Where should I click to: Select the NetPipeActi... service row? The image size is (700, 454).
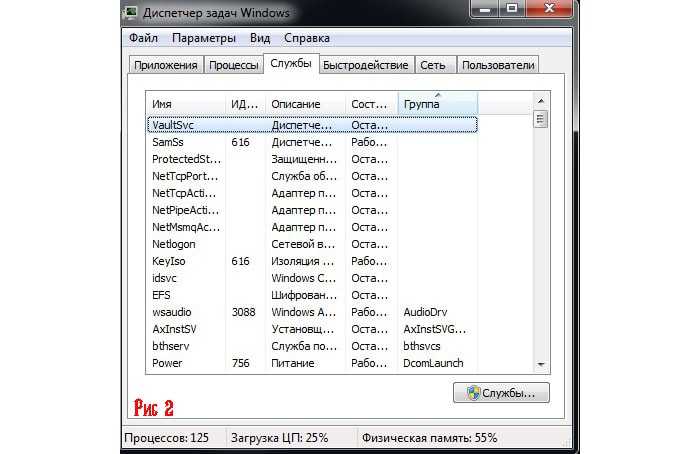[312, 210]
